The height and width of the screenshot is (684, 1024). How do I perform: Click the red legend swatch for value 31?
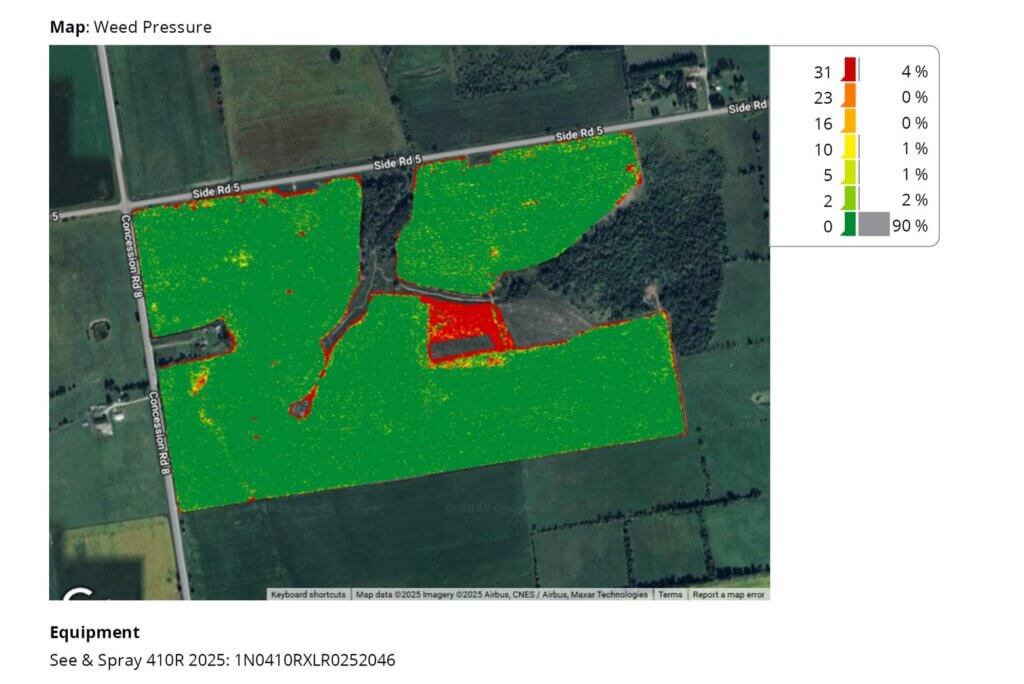click(849, 70)
